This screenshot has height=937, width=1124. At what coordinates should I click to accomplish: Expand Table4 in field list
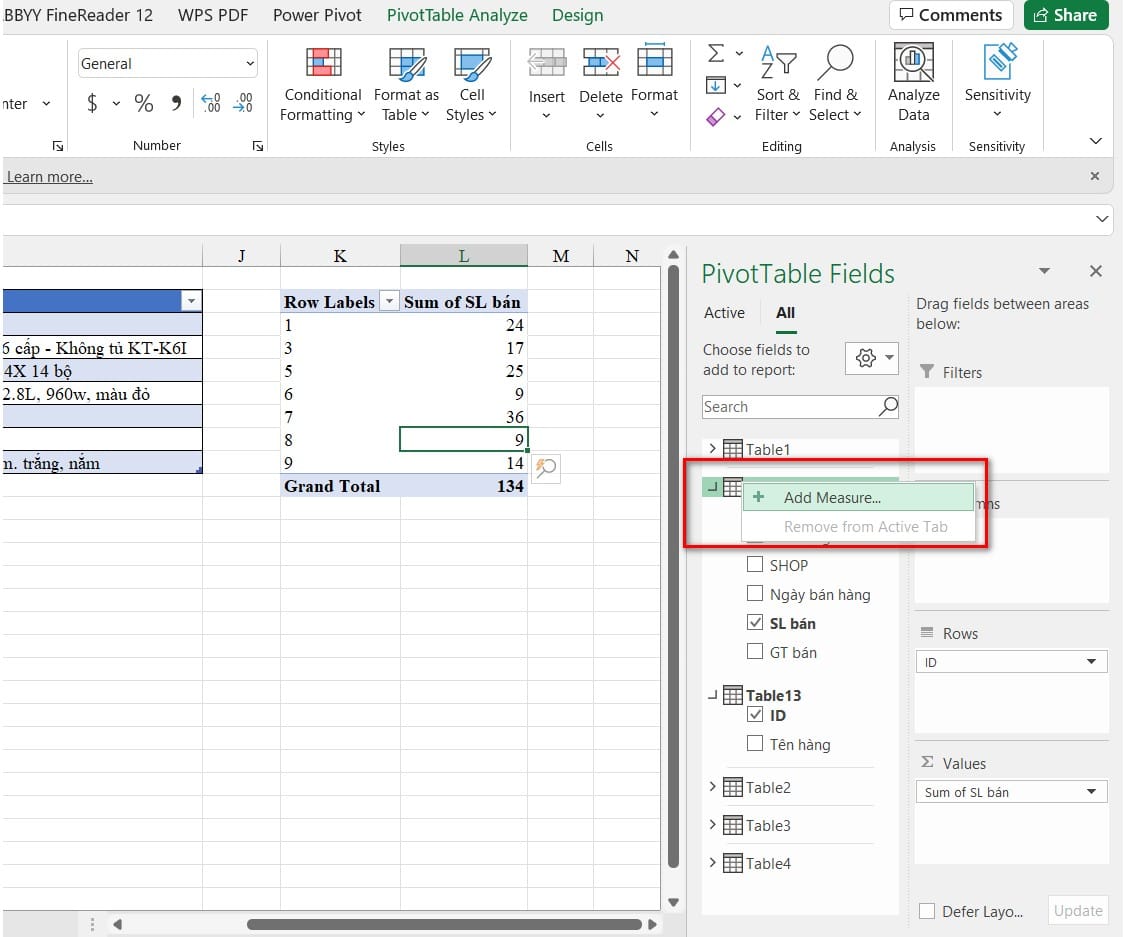(712, 862)
